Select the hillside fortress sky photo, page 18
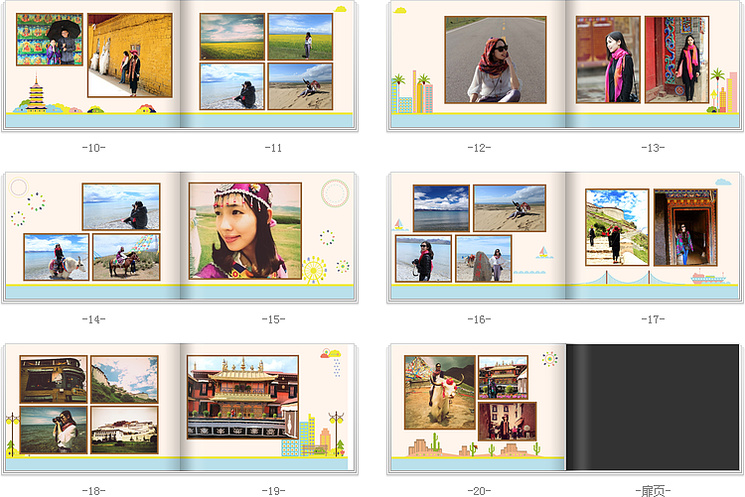 point(124,379)
